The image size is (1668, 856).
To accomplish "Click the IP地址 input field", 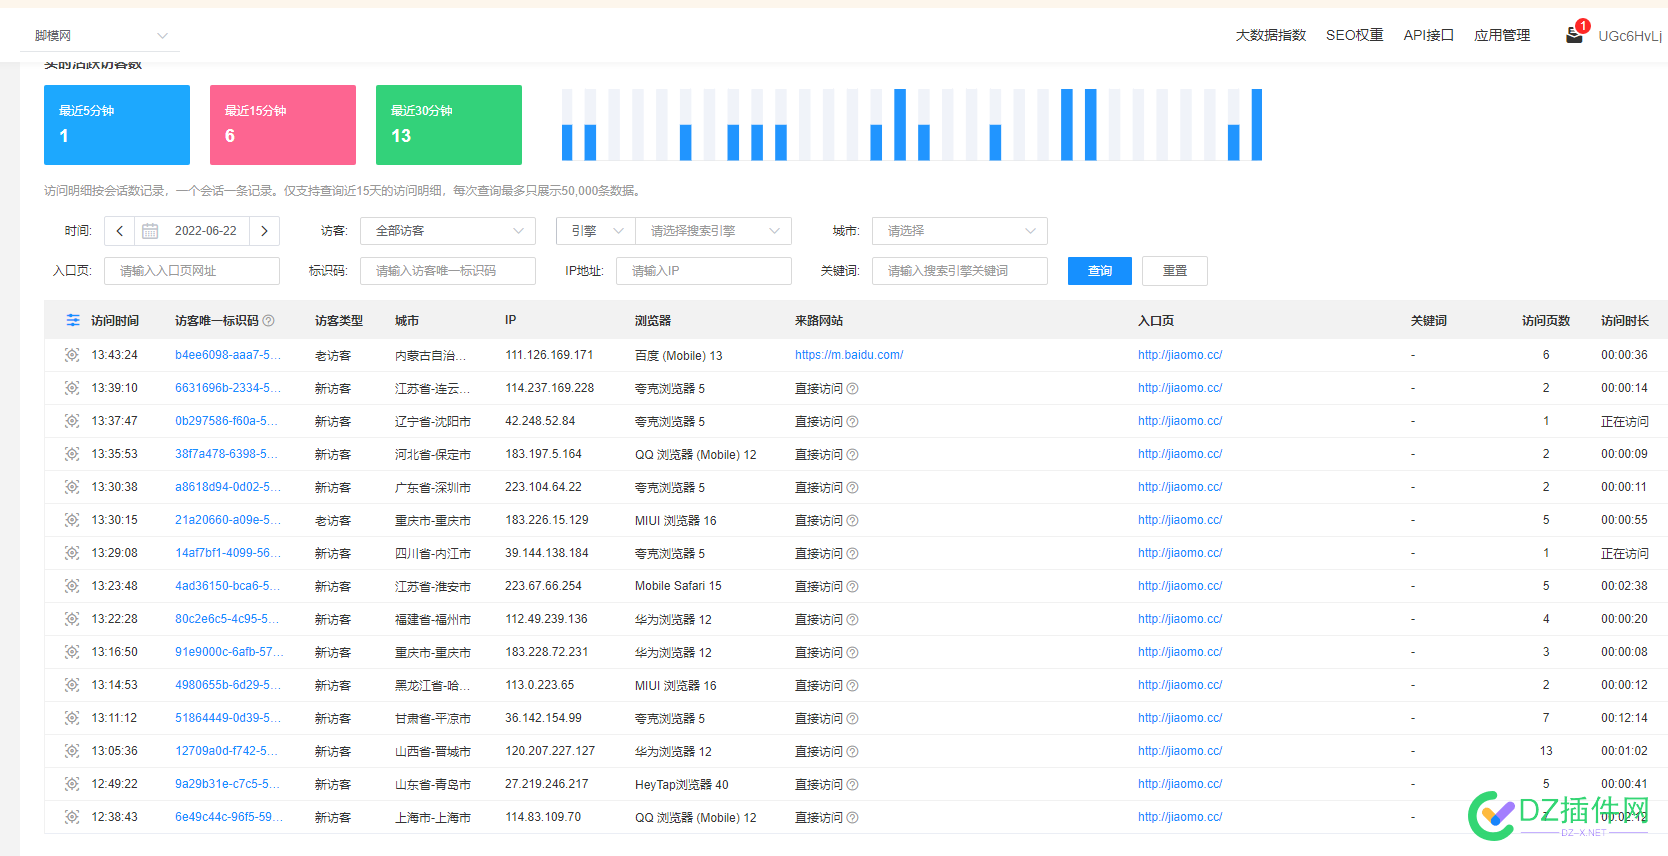I will pos(704,271).
